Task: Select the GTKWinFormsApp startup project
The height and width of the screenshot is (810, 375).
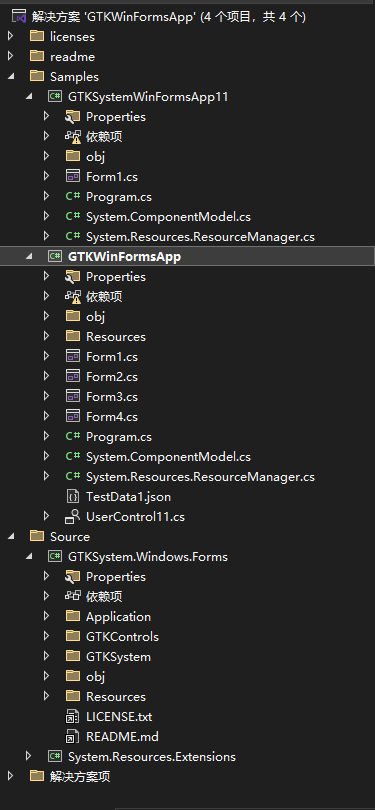Action: 124,256
